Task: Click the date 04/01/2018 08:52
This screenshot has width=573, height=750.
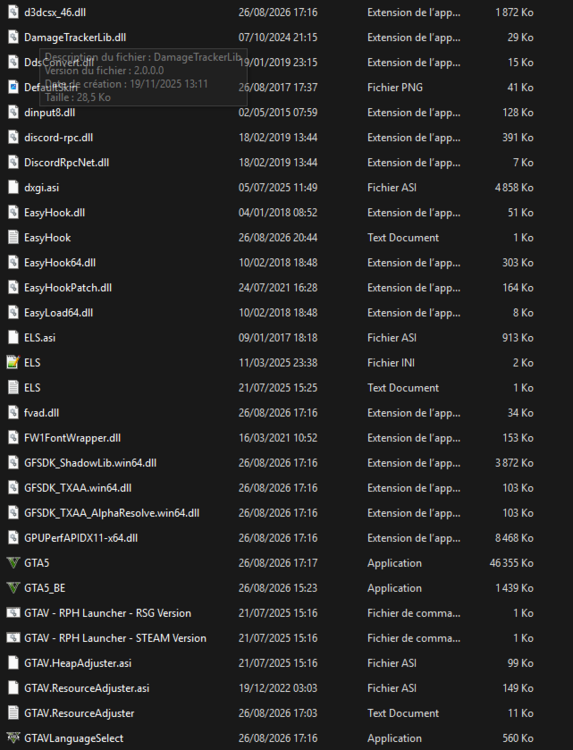Action: click(278, 212)
